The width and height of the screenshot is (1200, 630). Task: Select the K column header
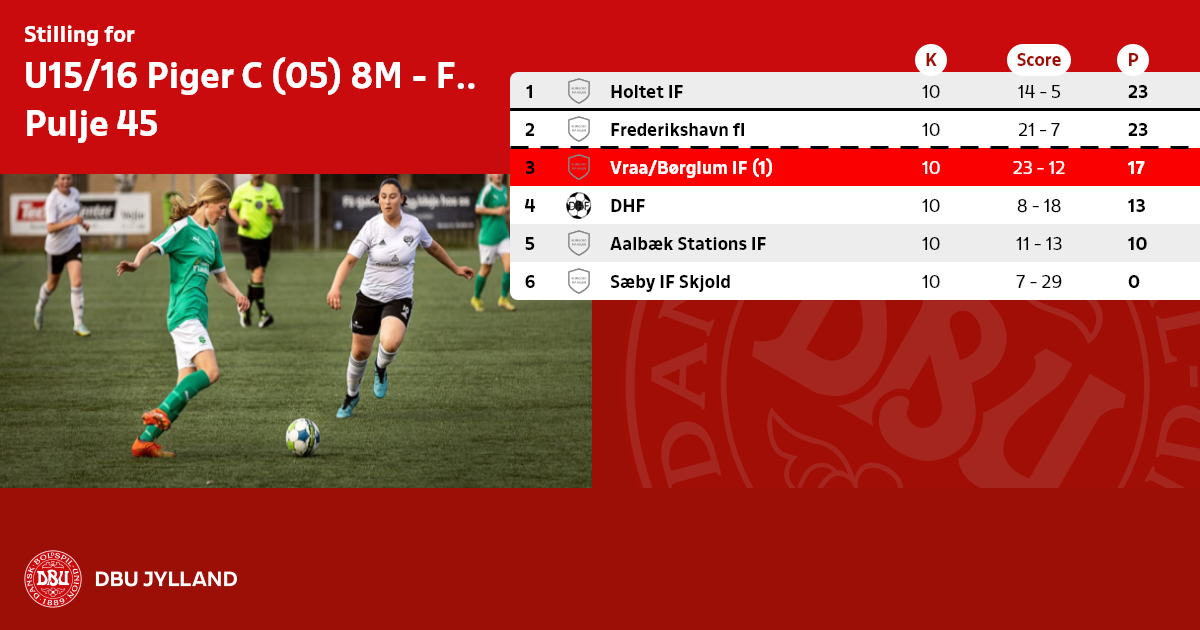[x=931, y=60]
